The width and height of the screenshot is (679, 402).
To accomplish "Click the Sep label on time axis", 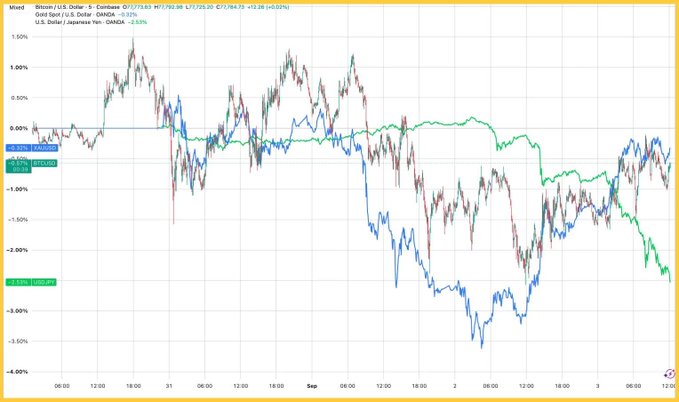I will tap(312, 386).
